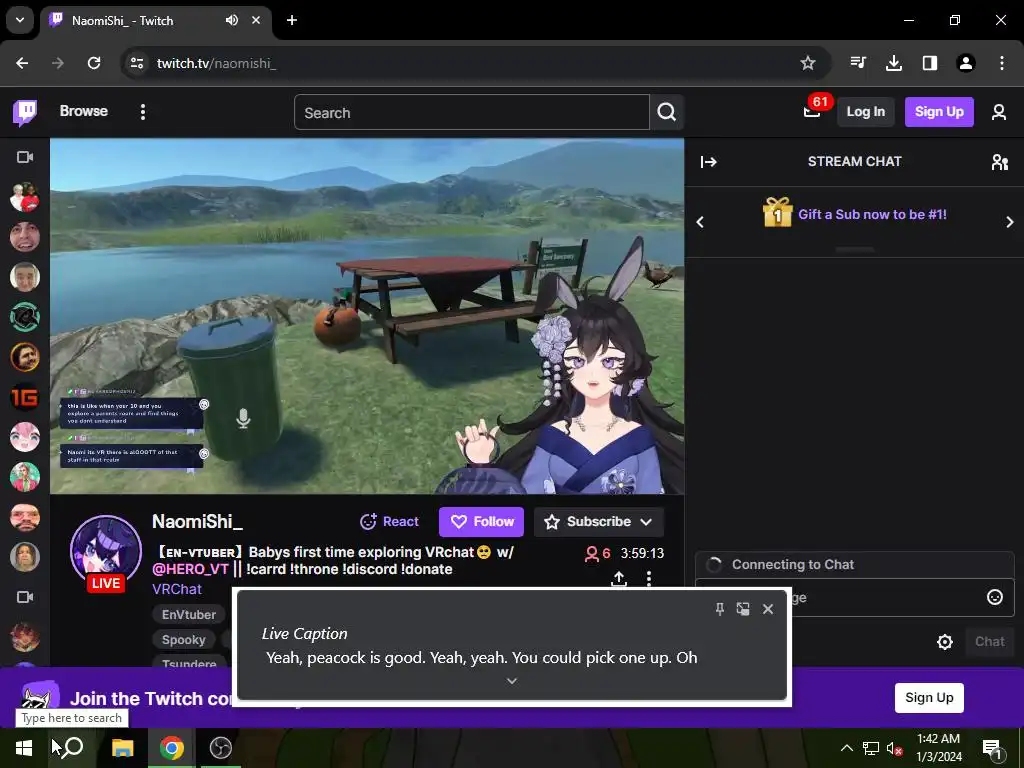The image size is (1024, 768).
Task: Click the search magnifier button
Action: click(x=667, y=112)
